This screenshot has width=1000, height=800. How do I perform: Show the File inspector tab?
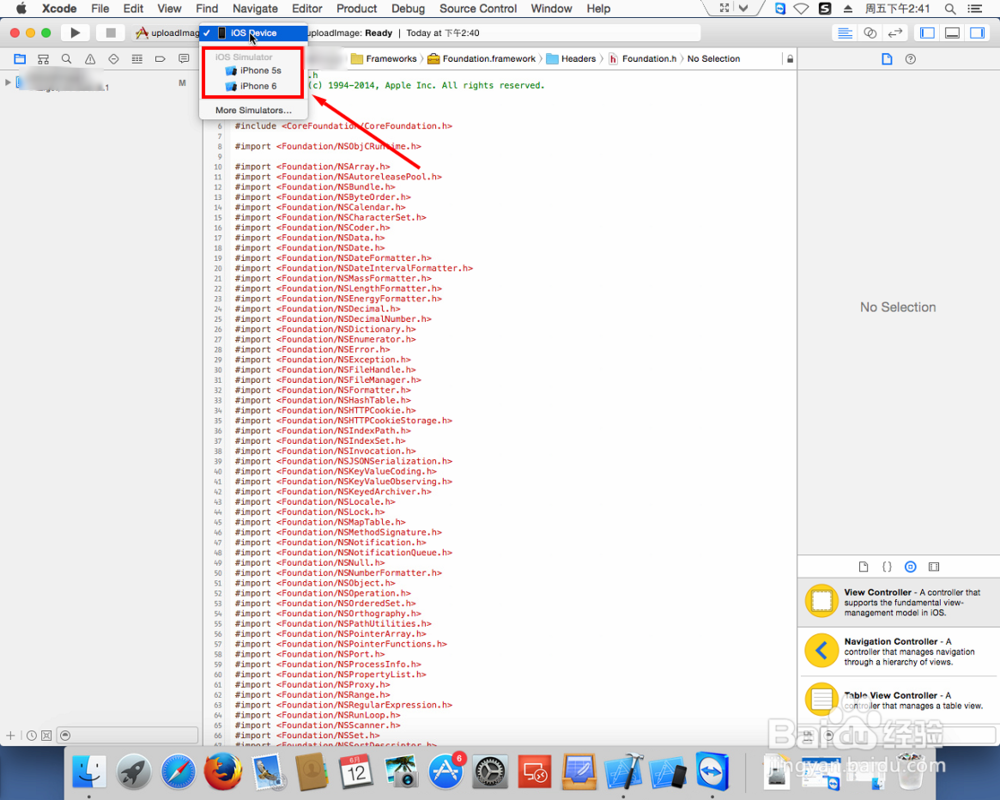pyautogui.click(x=886, y=59)
